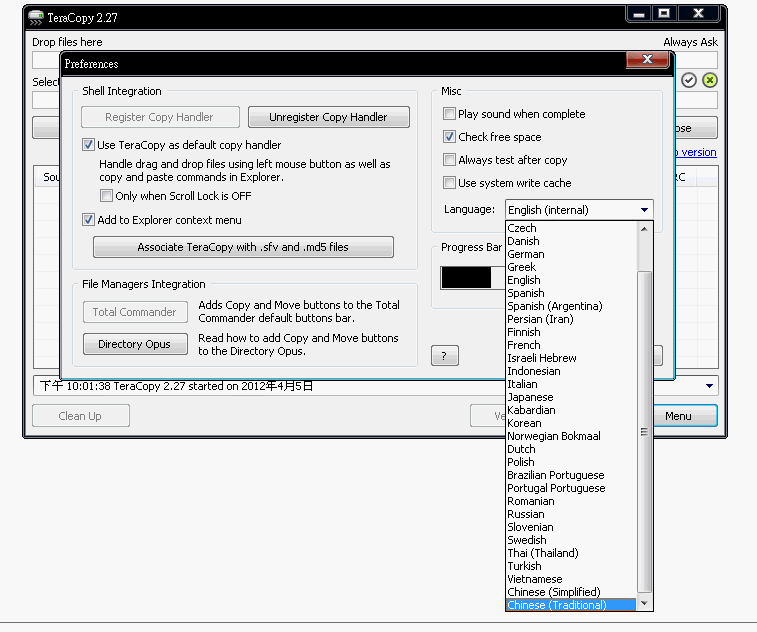Click the Total Commander button

135,312
